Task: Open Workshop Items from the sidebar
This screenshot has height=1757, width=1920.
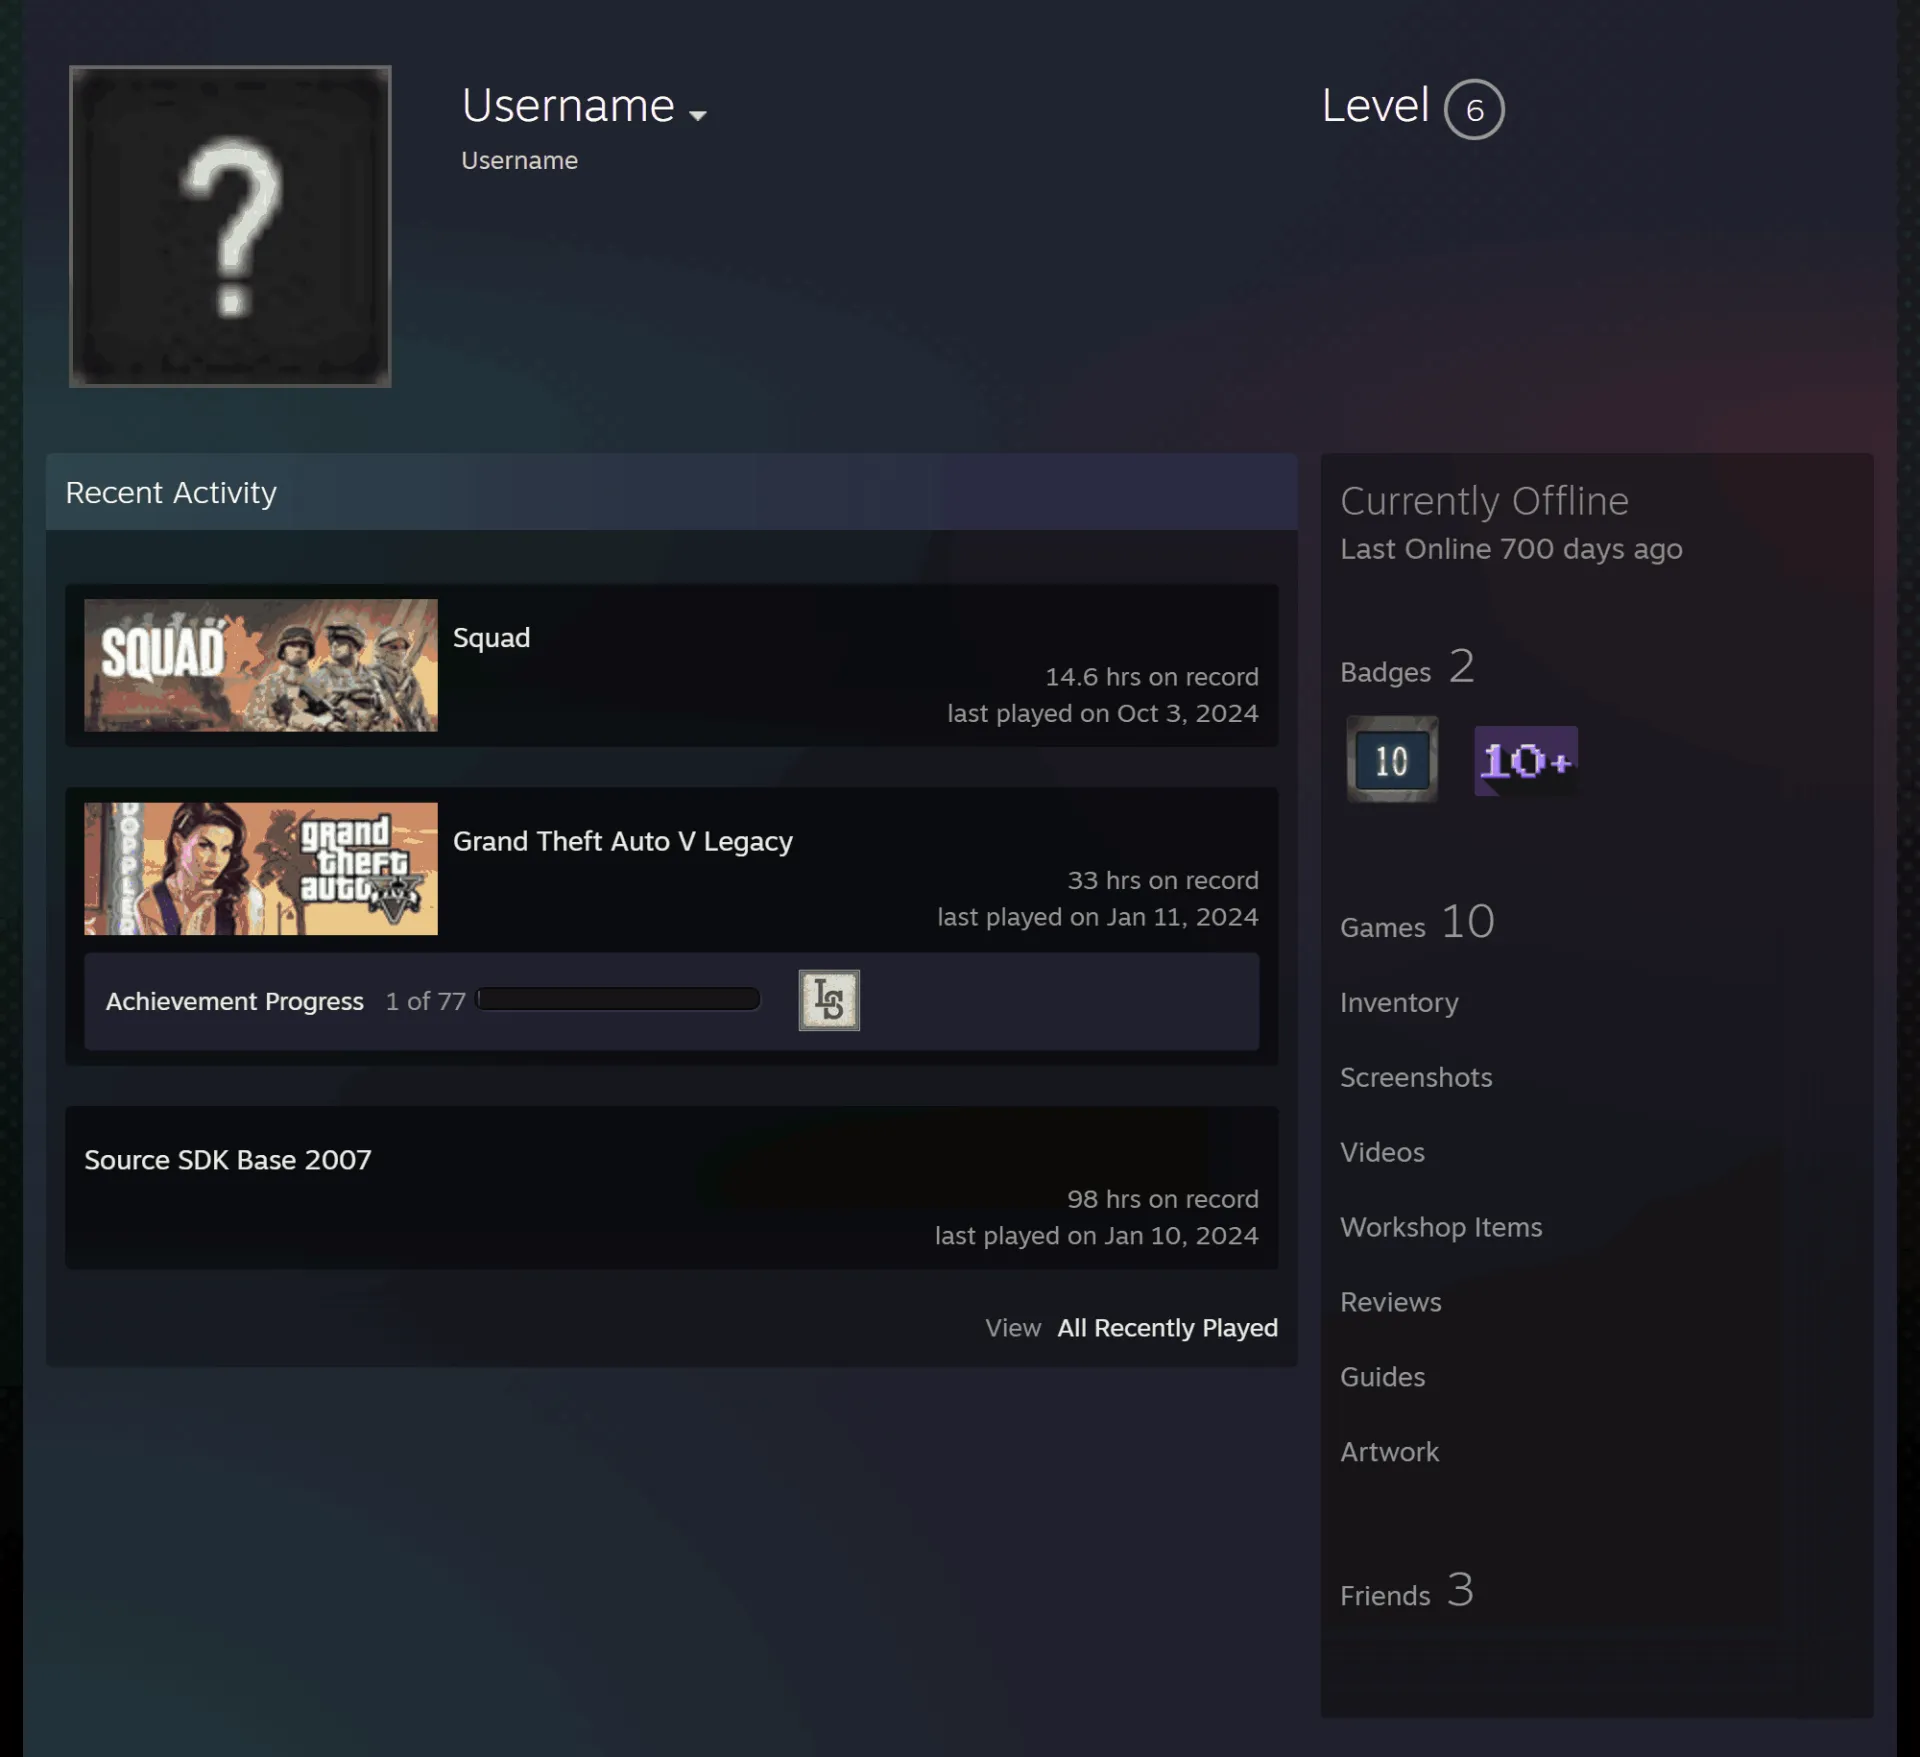Action: point(1441,1227)
